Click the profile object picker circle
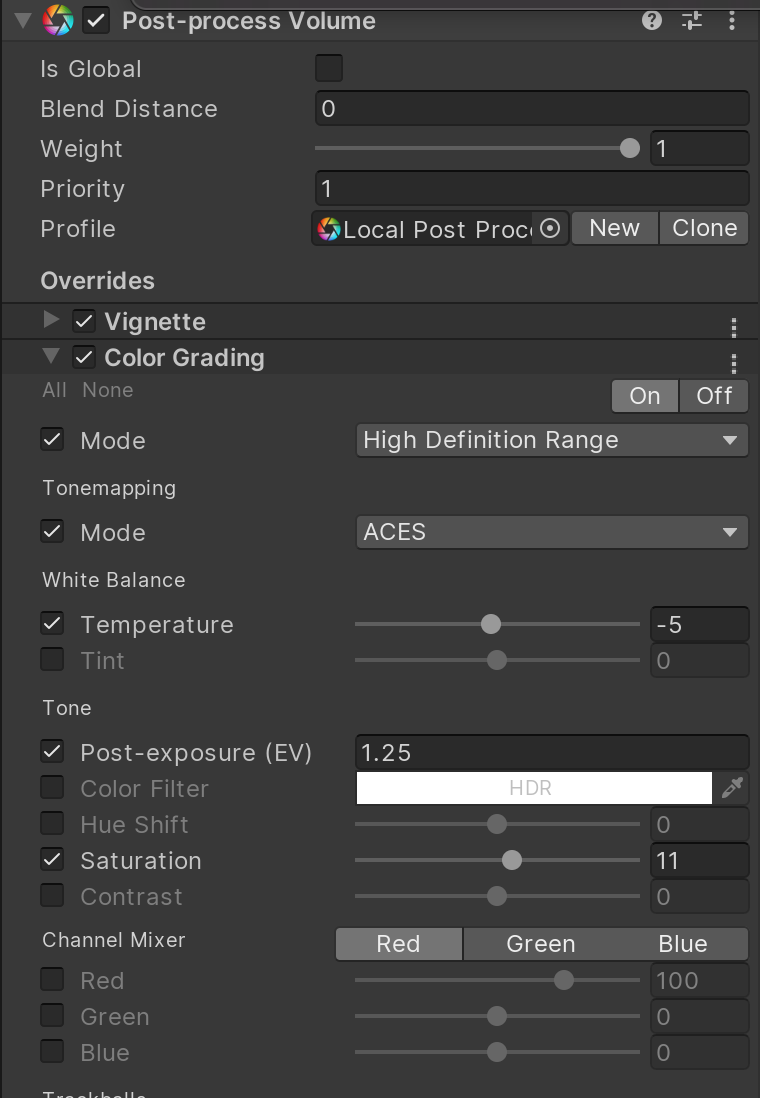 [549, 229]
